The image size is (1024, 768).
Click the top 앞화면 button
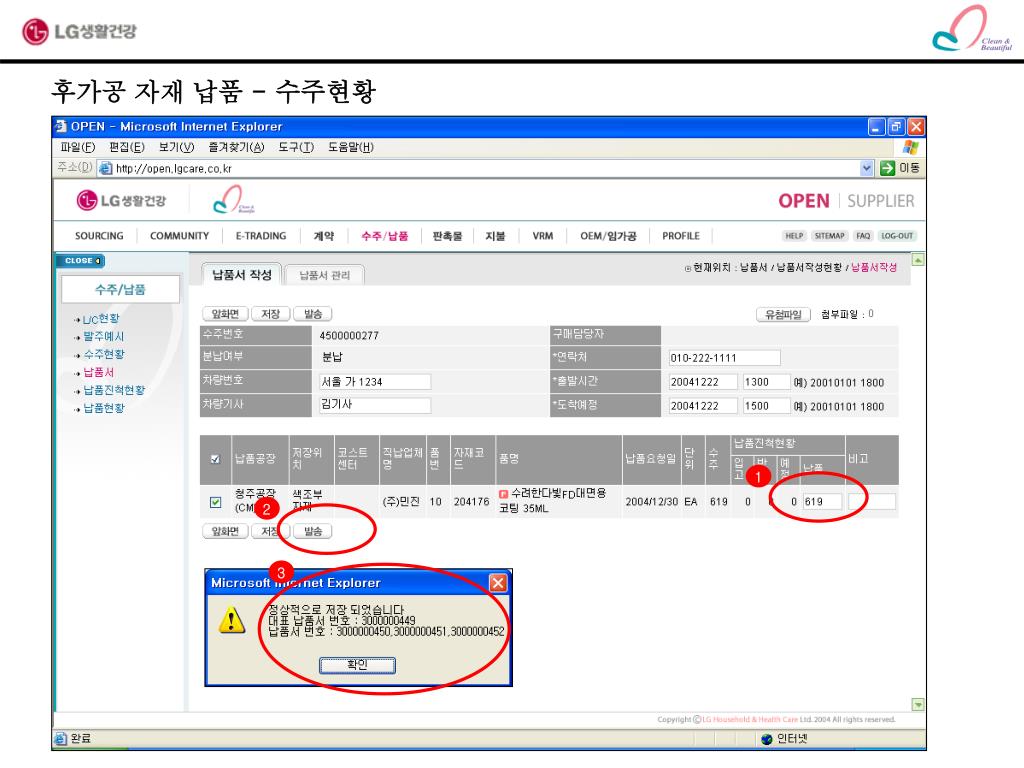pyautogui.click(x=225, y=314)
